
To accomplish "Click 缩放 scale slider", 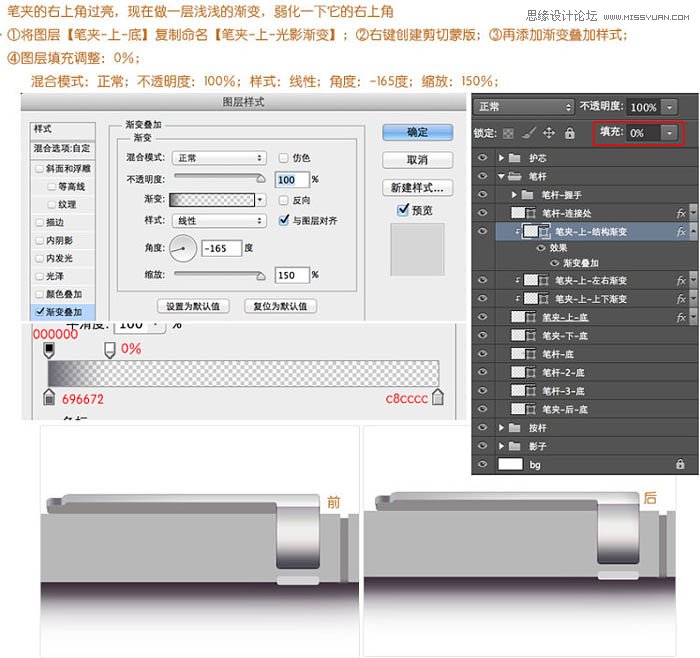I will [x=220, y=275].
